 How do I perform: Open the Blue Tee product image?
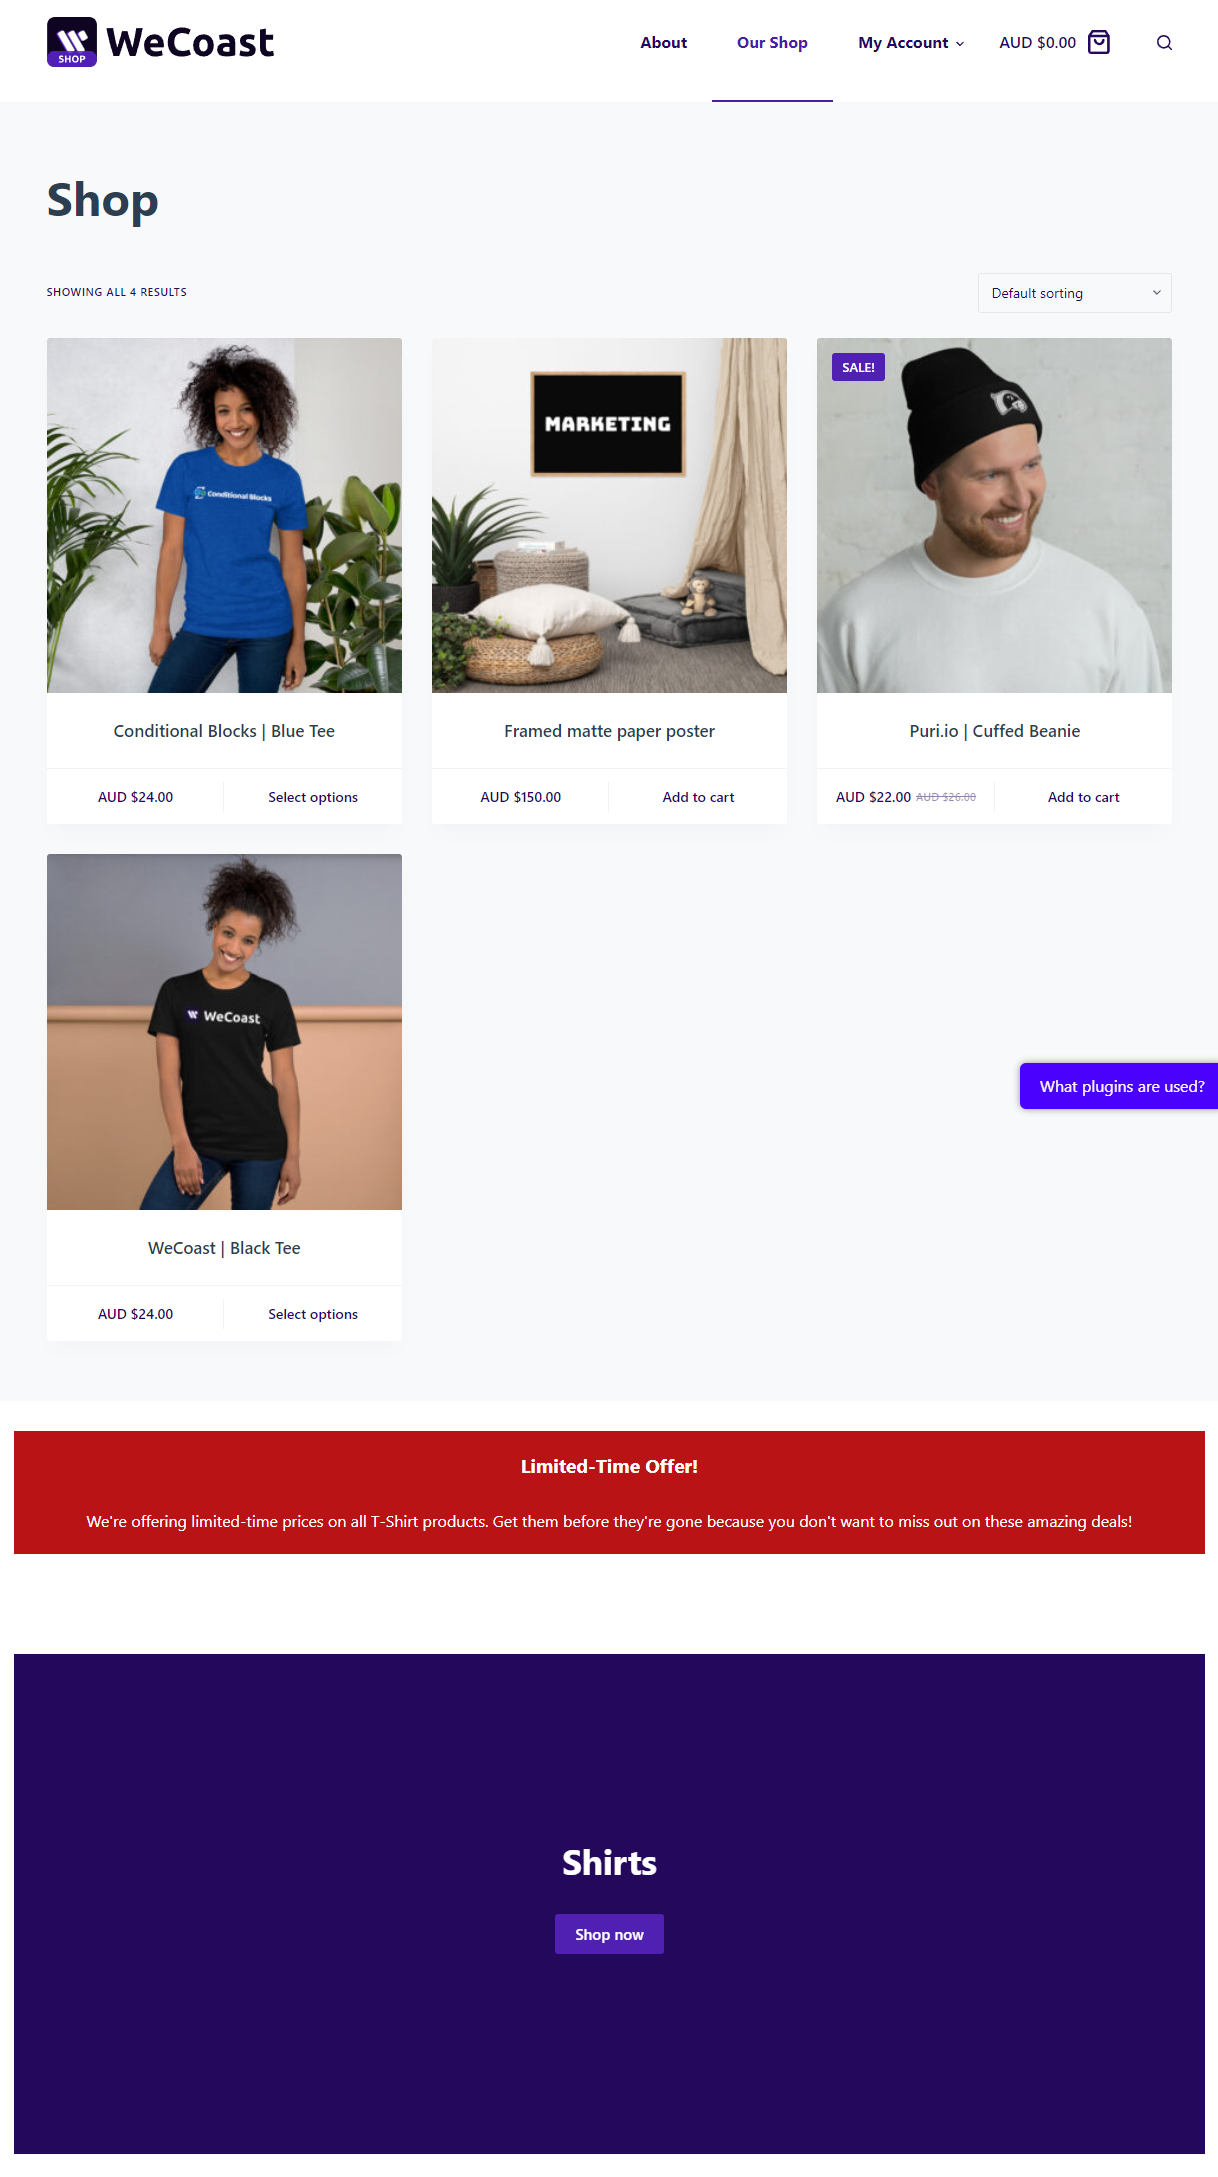(x=224, y=515)
